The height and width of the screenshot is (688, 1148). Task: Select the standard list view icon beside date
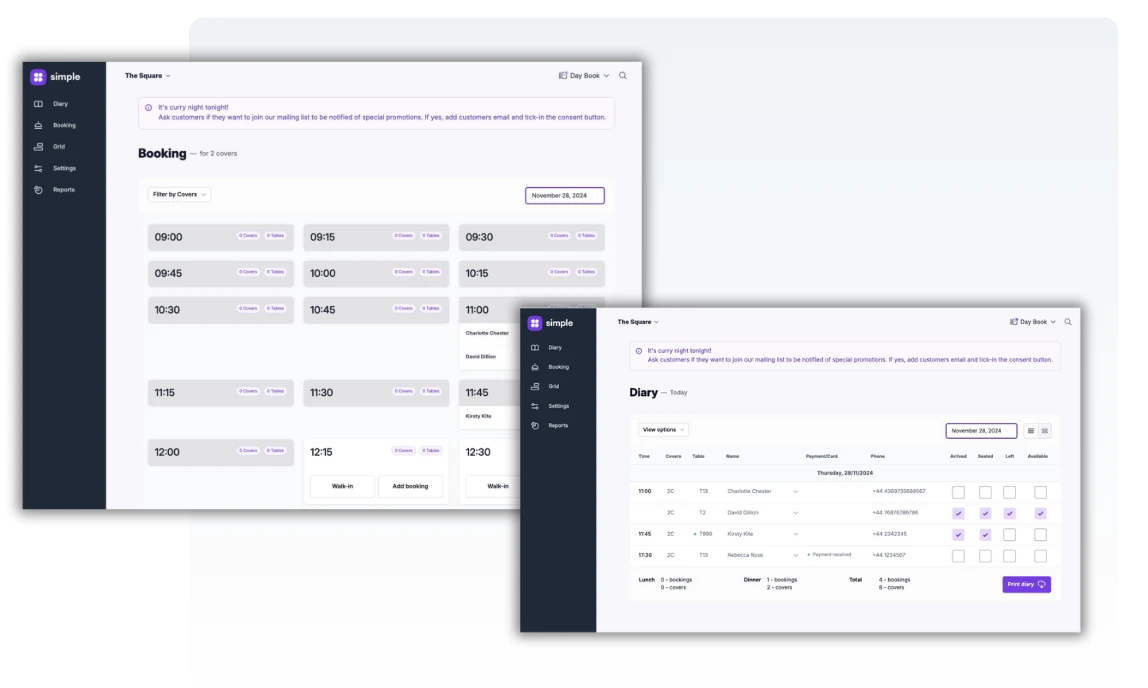pos(1031,431)
